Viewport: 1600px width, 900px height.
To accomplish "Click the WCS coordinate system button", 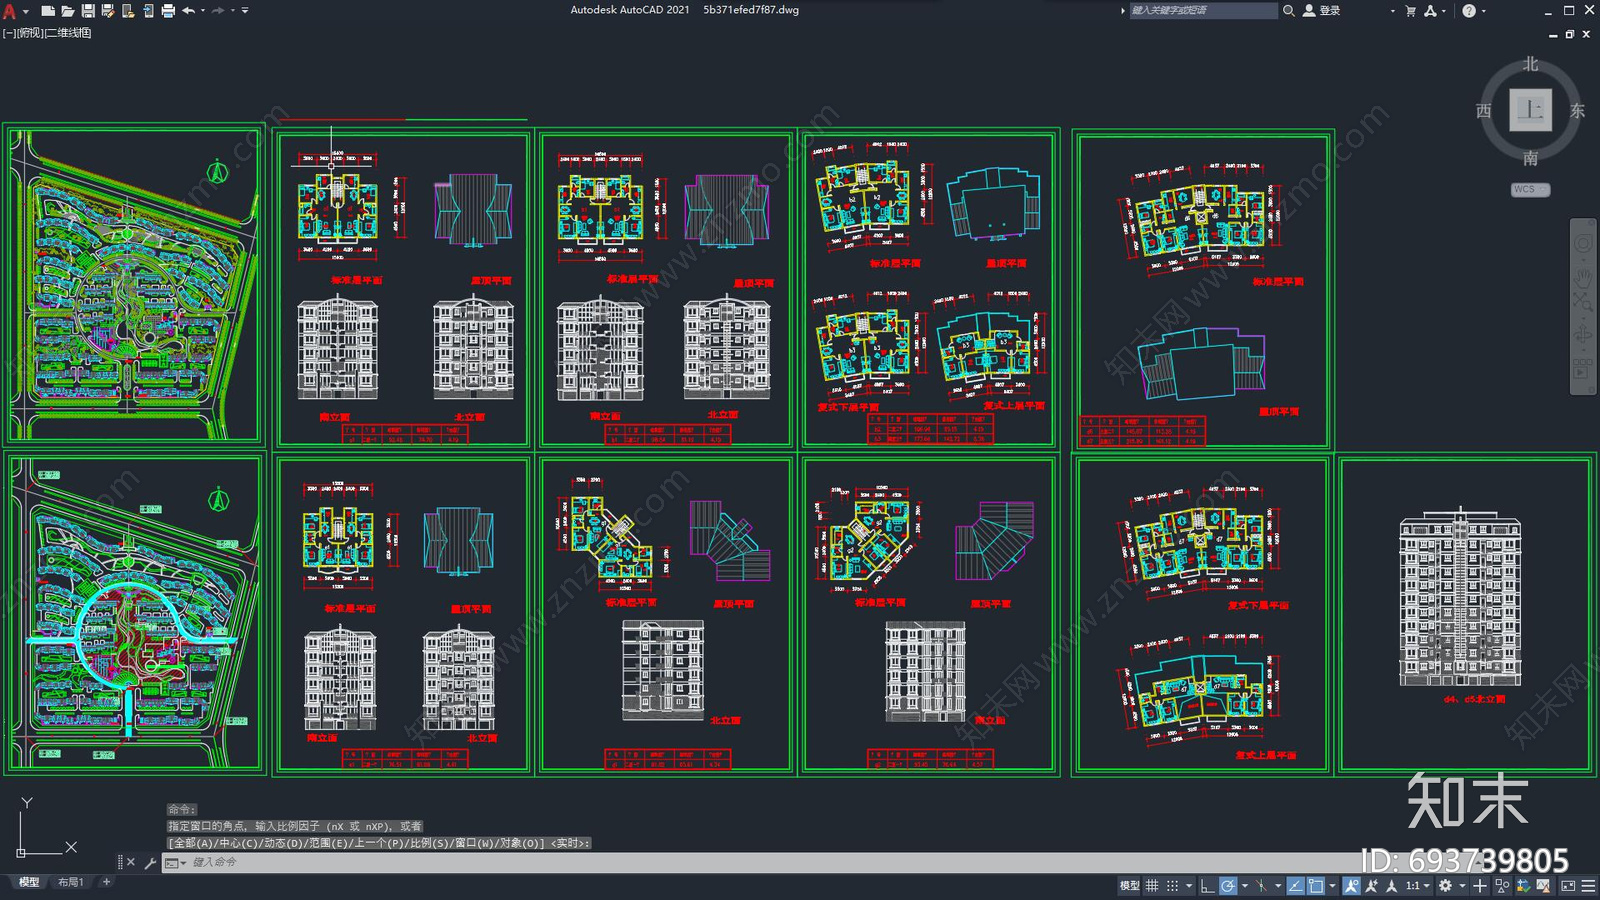I will [1529, 189].
